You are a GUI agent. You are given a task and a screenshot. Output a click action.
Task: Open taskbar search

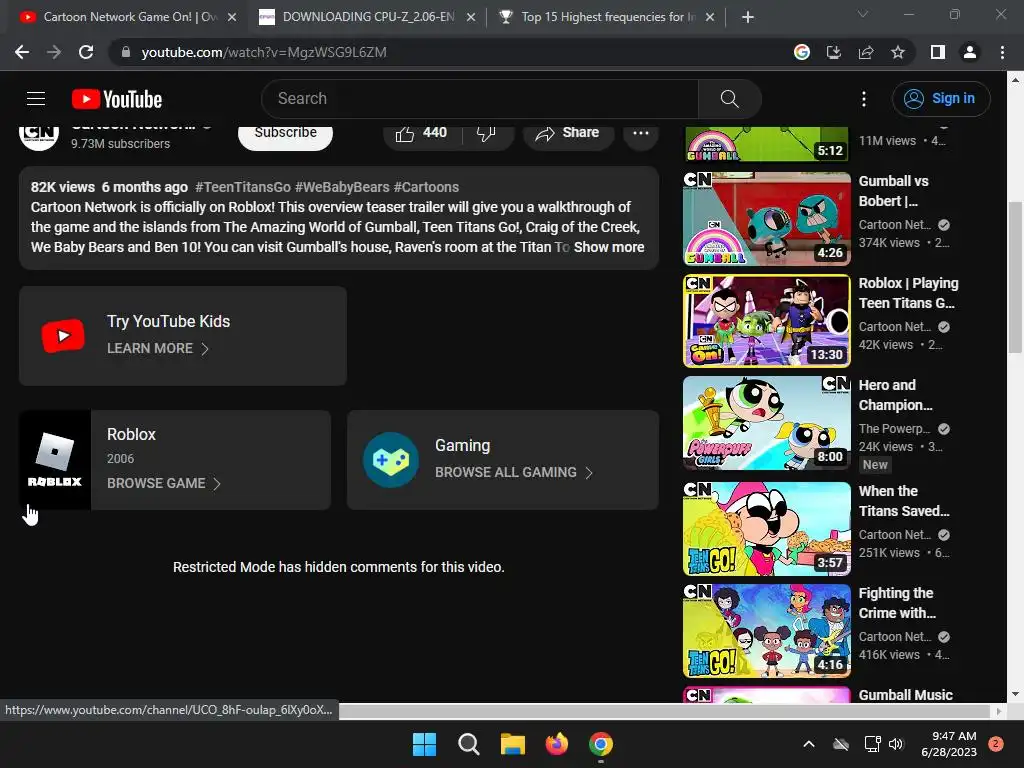tap(468, 744)
